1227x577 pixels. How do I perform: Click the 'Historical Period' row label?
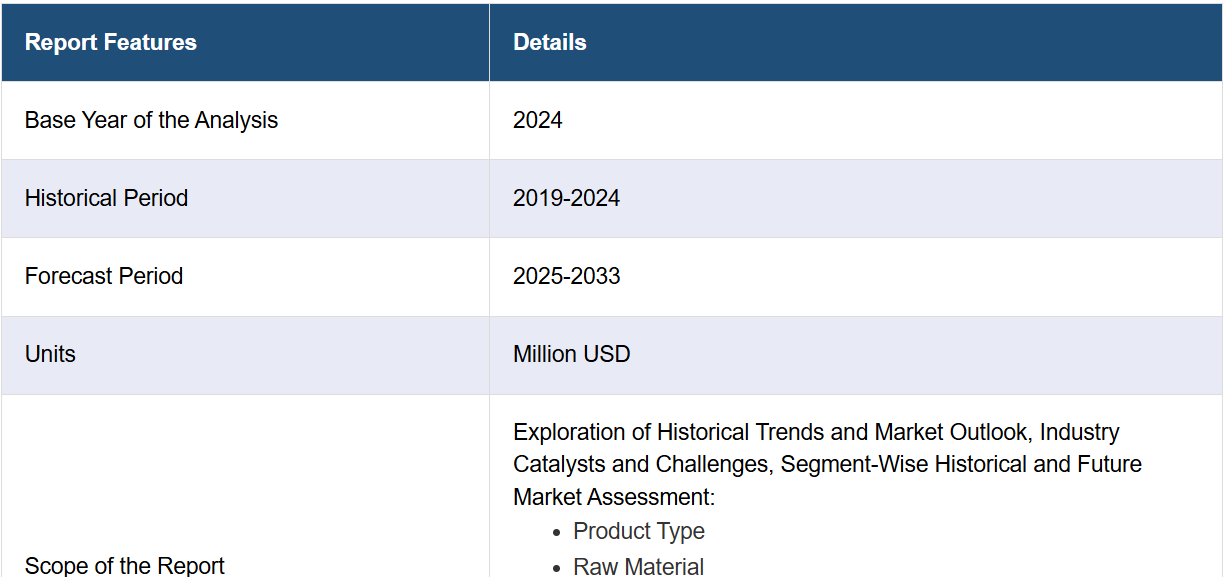(106, 198)
